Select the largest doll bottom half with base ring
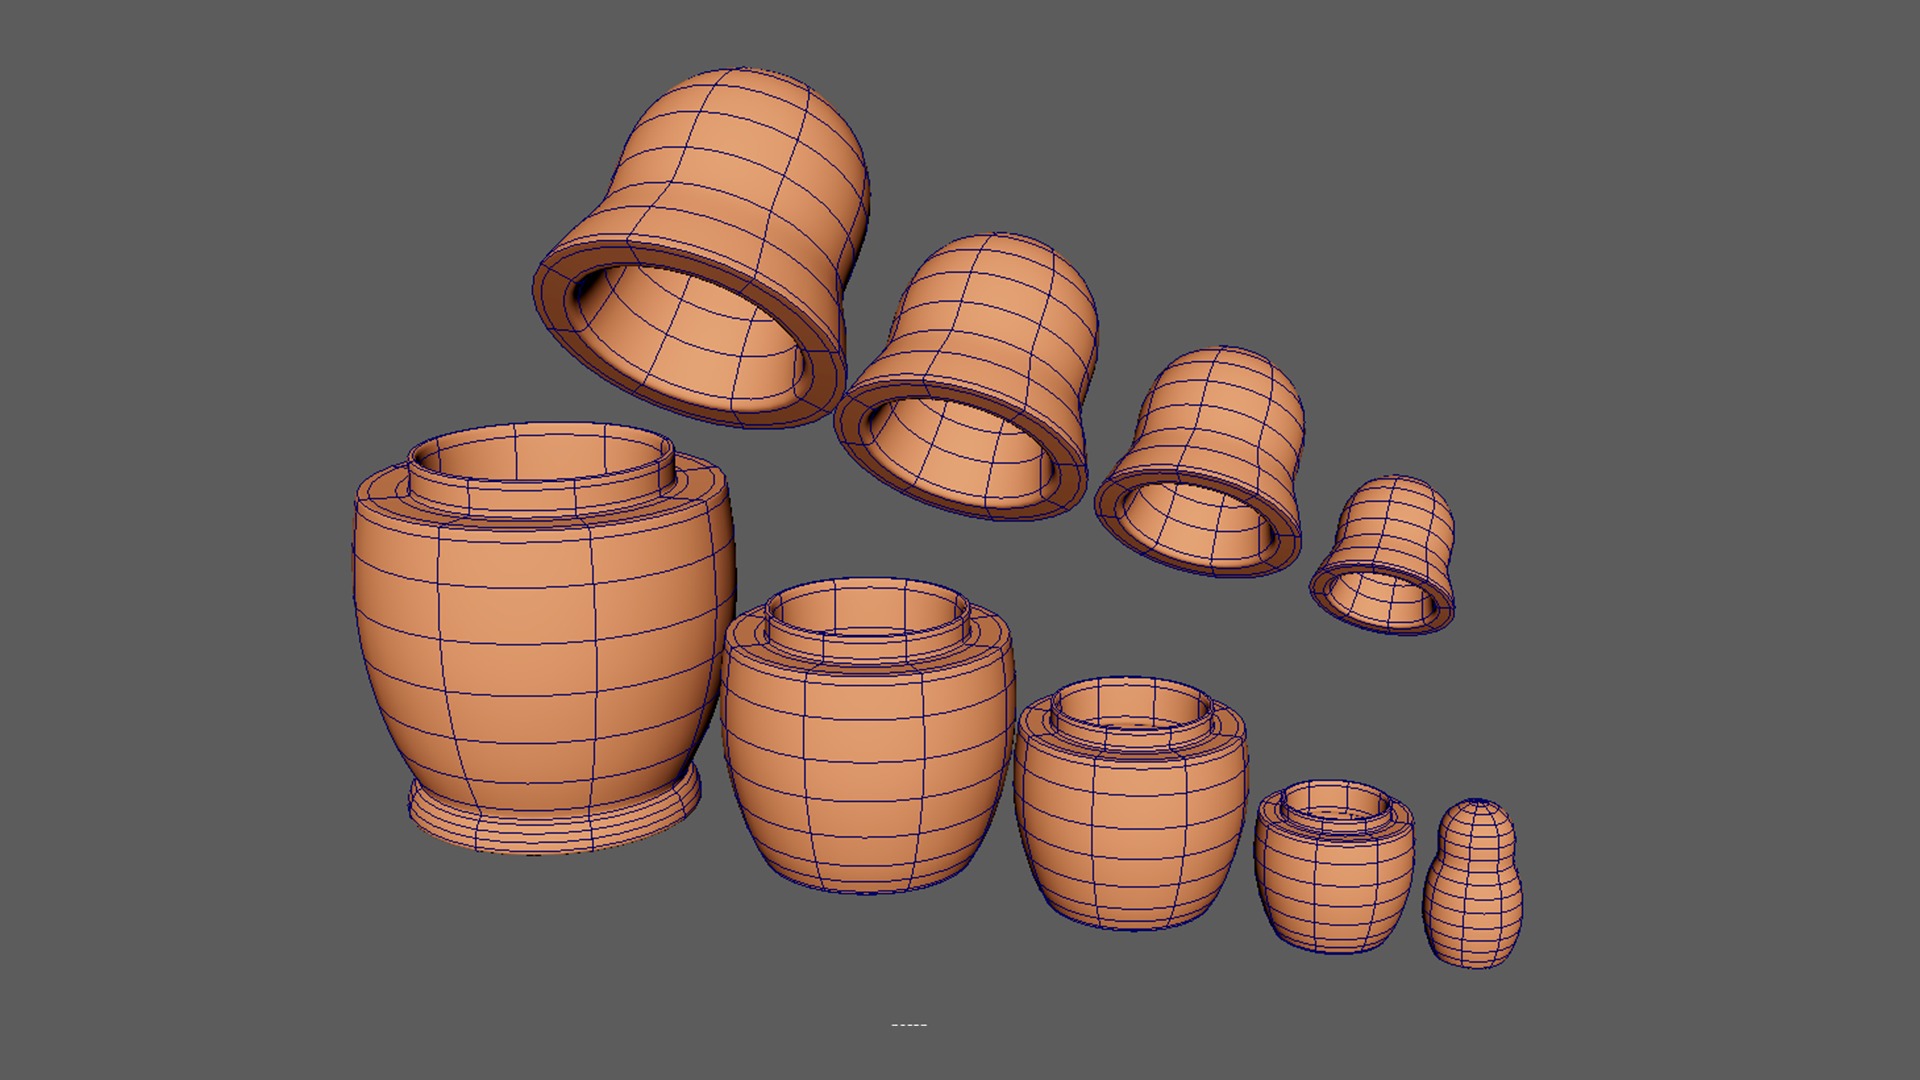Viewport: 1920px width, 1080px height. click(543, 640)
